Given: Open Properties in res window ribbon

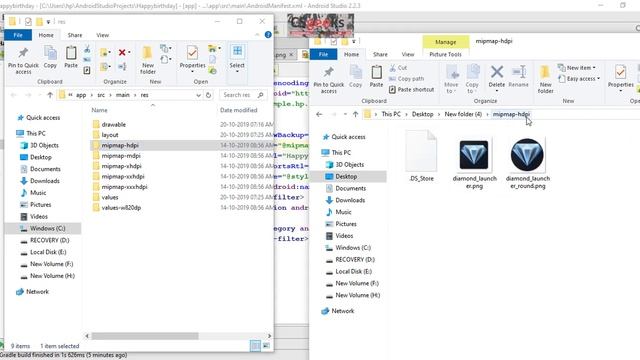Looking at the screenshot, I should click(x=192, y=59).
